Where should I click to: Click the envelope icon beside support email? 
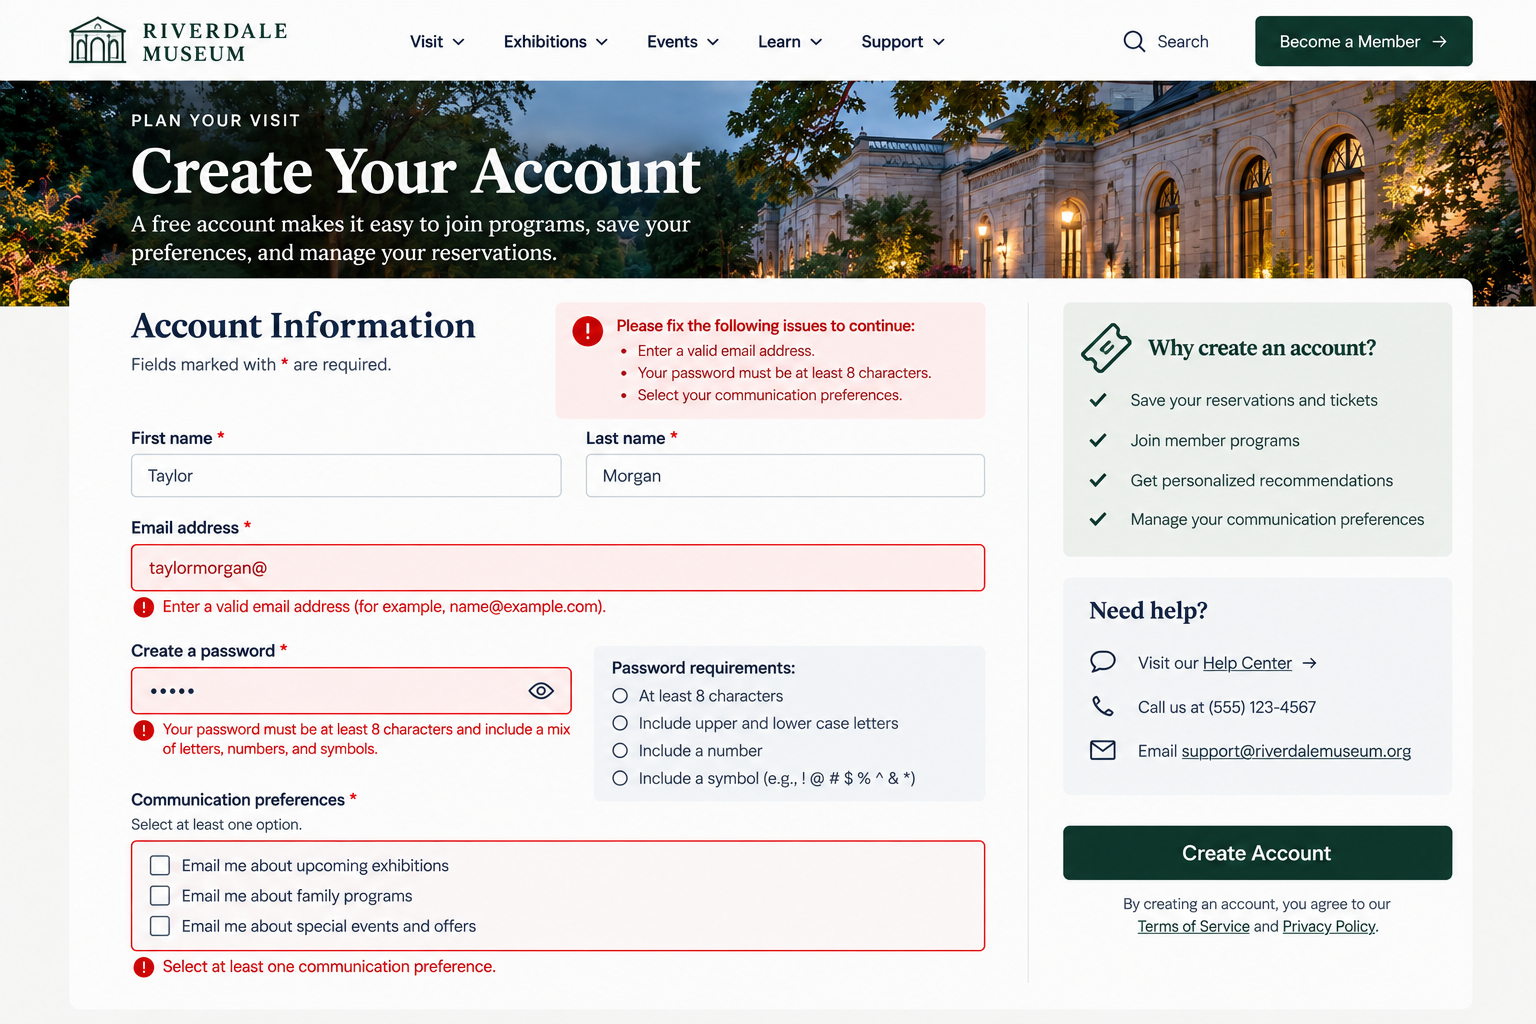(1102, 750)
